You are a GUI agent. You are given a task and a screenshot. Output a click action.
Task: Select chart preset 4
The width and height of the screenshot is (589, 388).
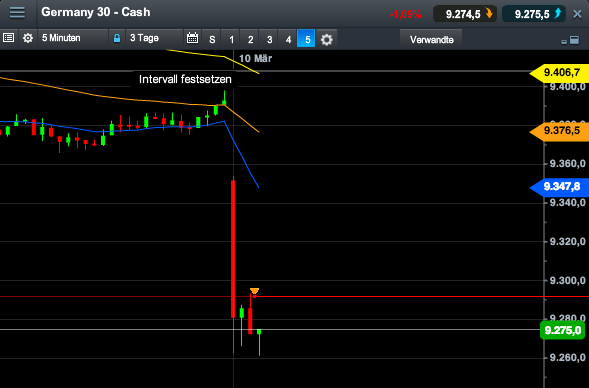288,39
